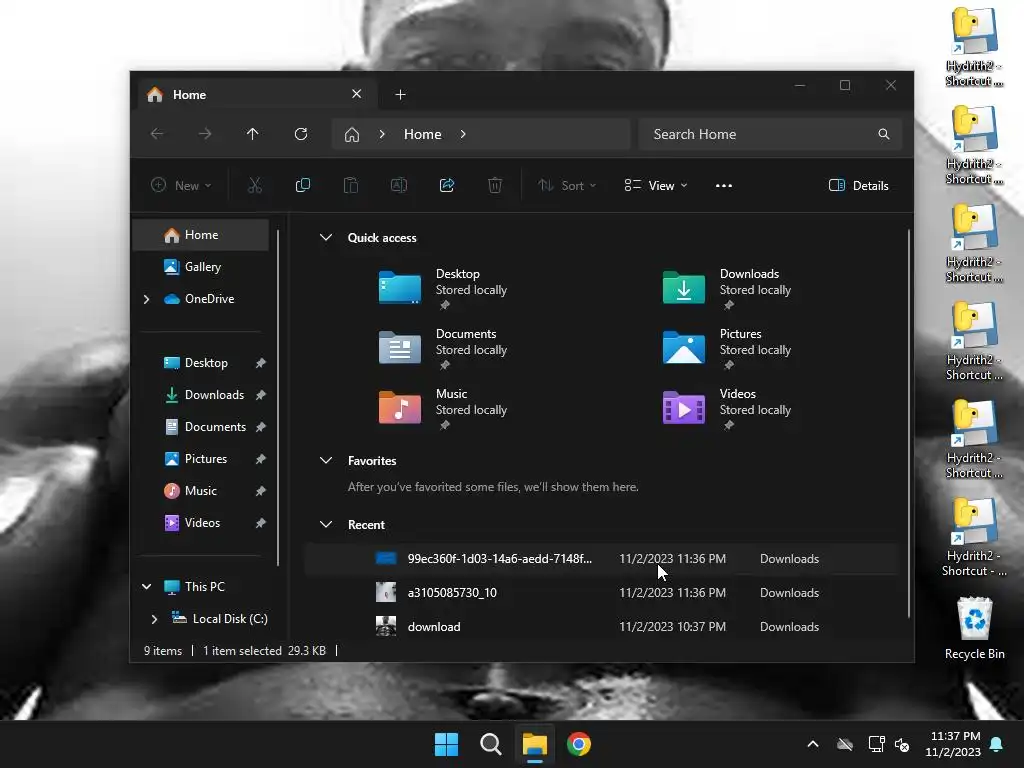Open the New dropdown menu
Image resolution: width=1024 pixels, height=768 pixels.
(181, 185)
